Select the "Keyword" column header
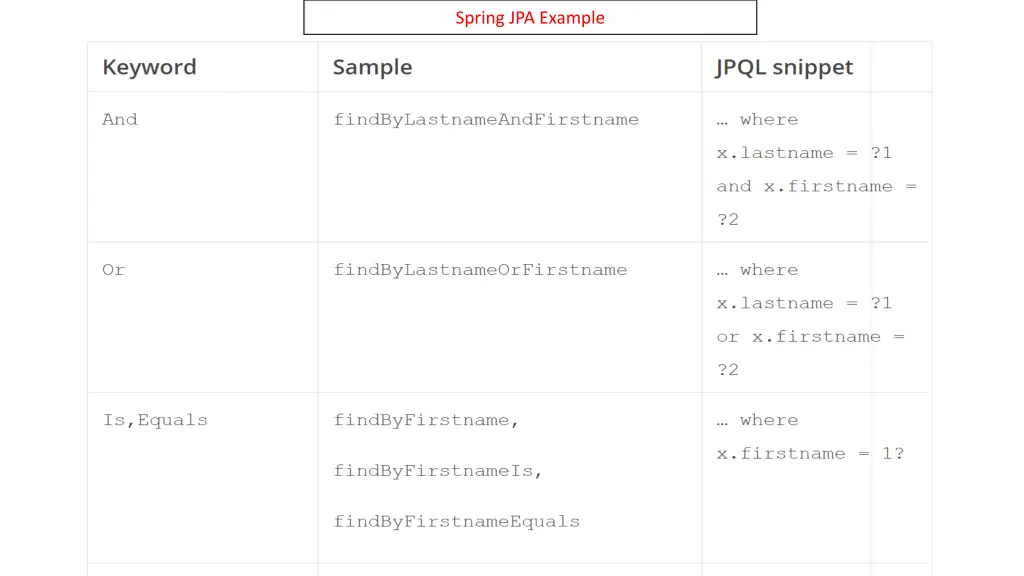 (x=149, y=67)
